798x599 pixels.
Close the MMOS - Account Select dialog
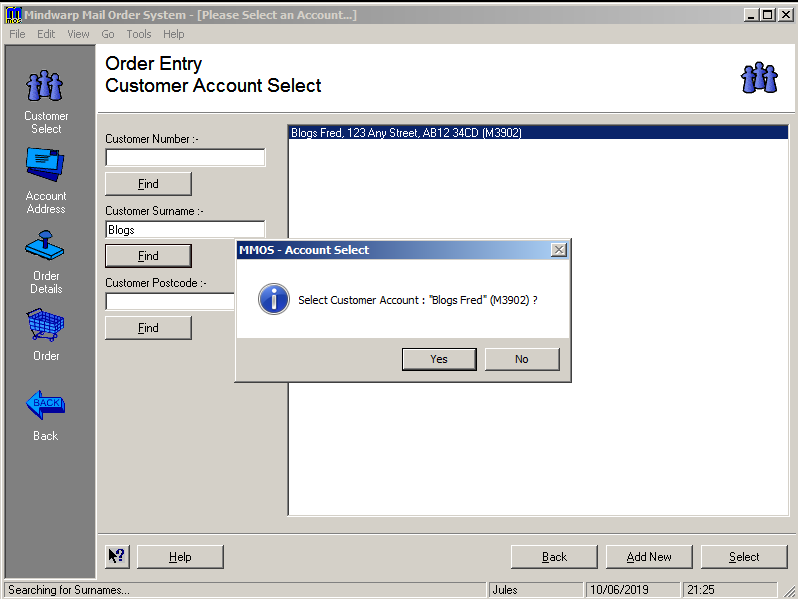click(x=559, y=250)
